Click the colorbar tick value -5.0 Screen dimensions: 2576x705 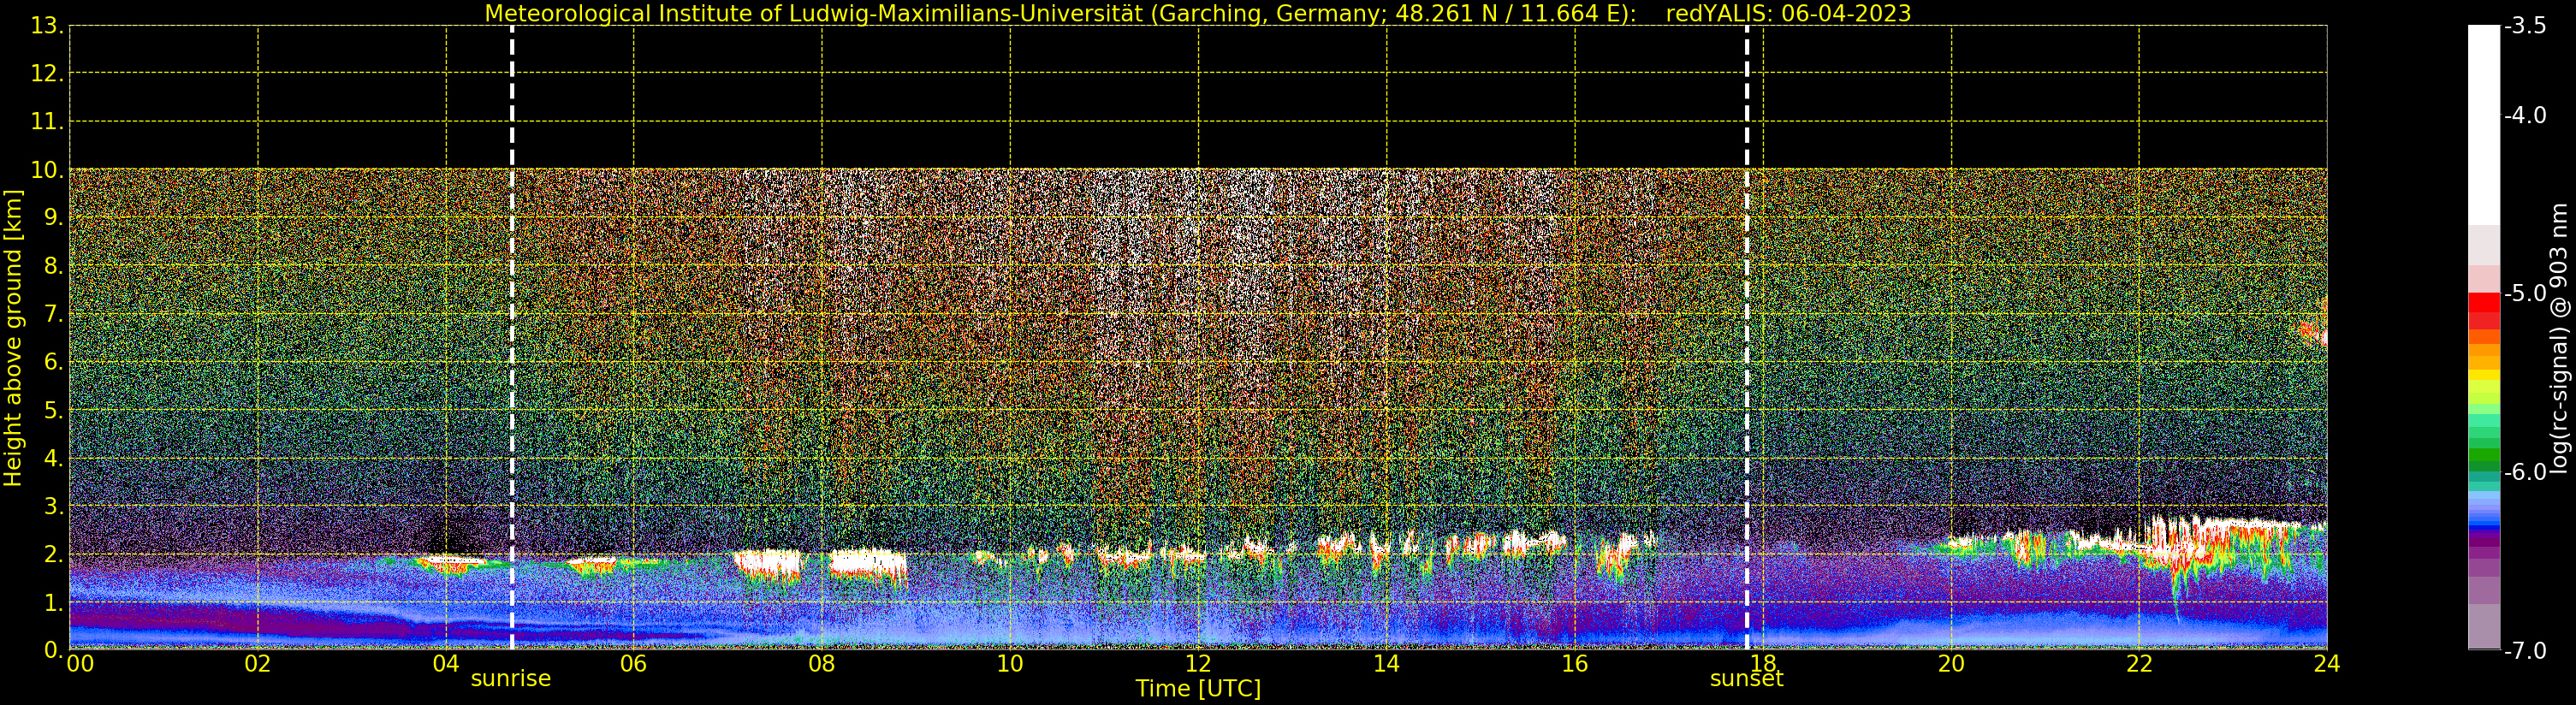point(2525,293)
